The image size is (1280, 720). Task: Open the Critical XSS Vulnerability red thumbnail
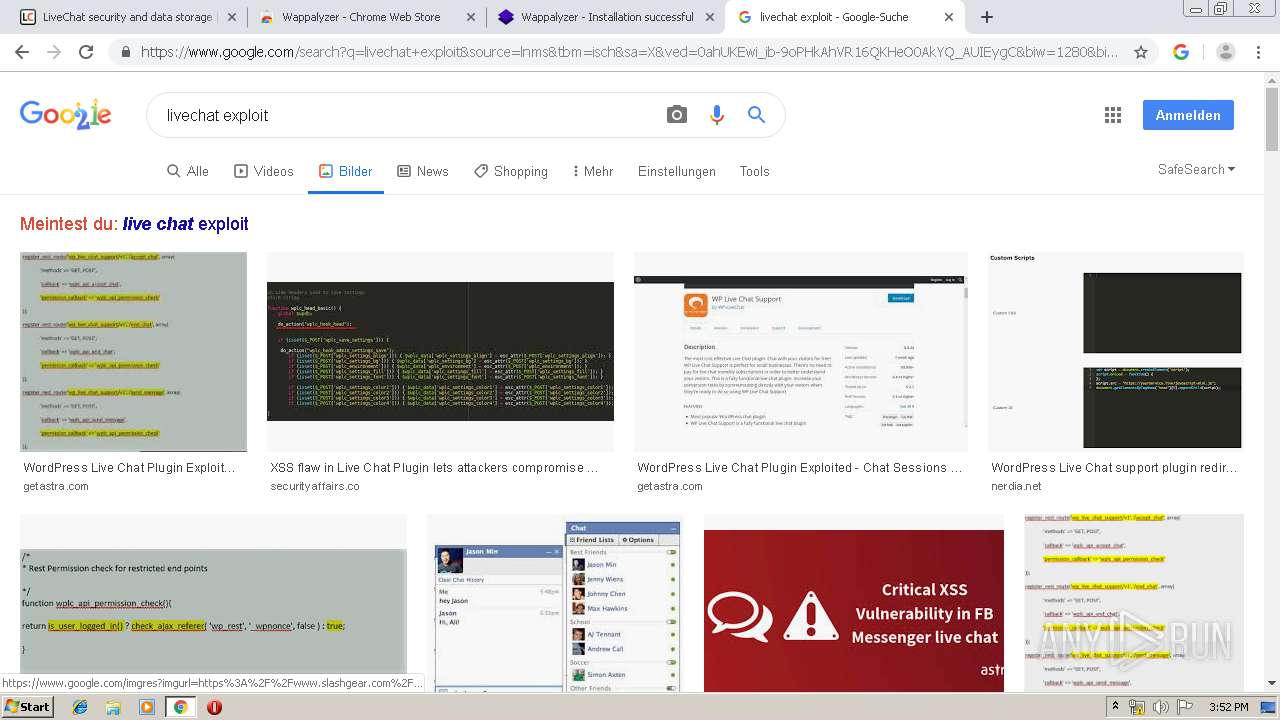(x=854, y=610)
